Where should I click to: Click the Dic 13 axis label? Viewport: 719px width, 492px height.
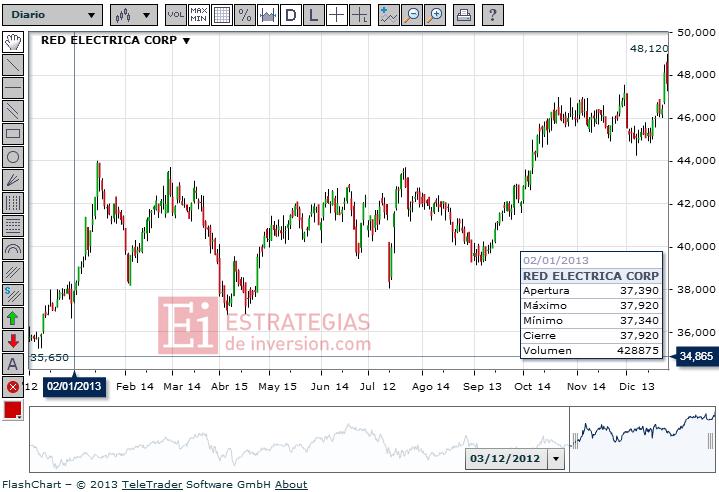coord(637,387)
